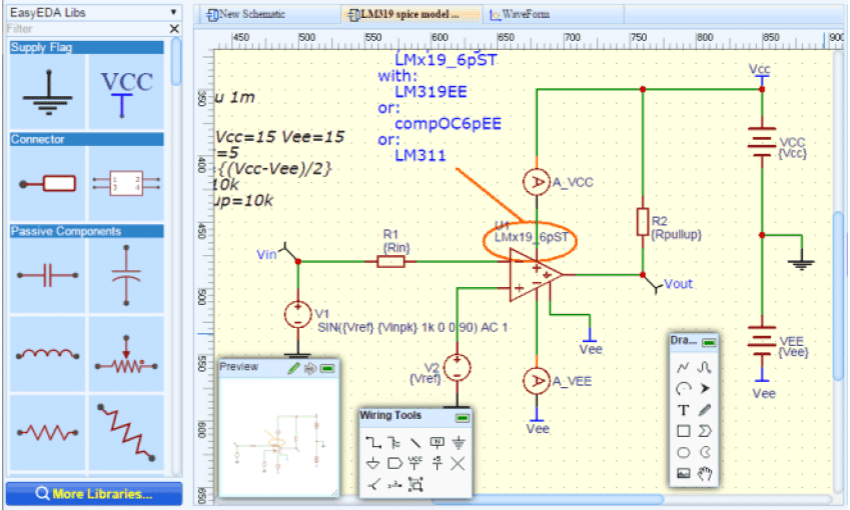Pick the ground symbol in Wiring Tools

coord(458,441)
